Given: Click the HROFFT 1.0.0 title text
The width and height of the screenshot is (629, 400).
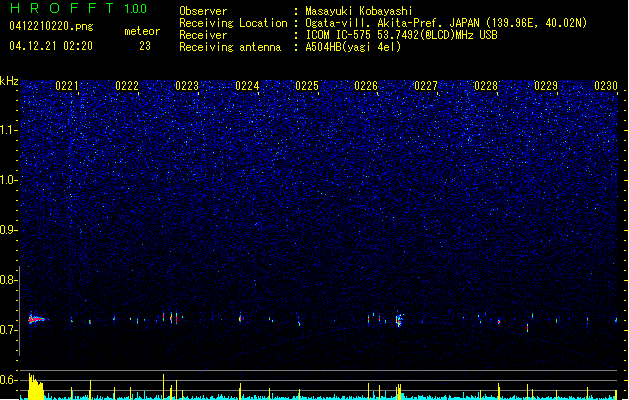Looking at the screenshot, I should click(78, 8).
